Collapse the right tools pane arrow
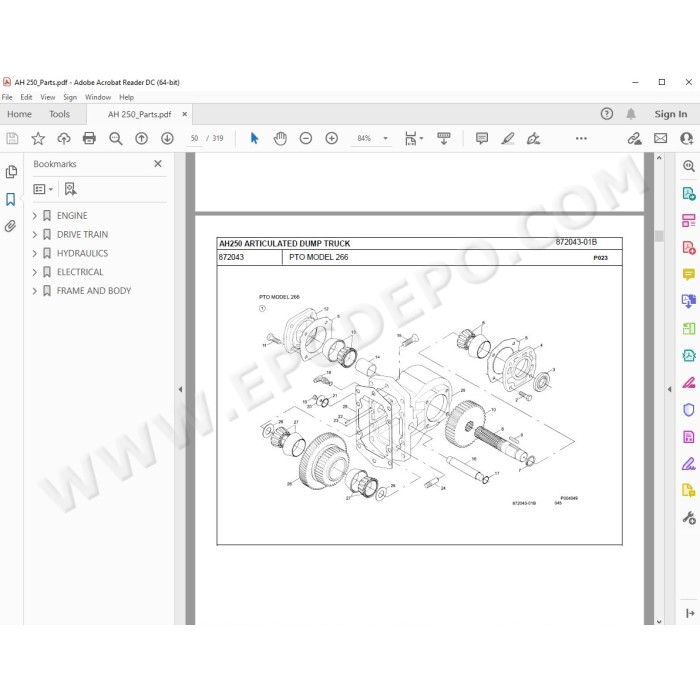This screenshot has width=700, height=700. tap(669, 389)
